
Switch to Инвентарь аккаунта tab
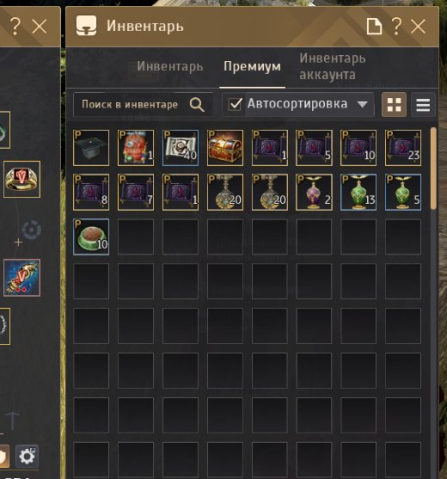point(332,66)
